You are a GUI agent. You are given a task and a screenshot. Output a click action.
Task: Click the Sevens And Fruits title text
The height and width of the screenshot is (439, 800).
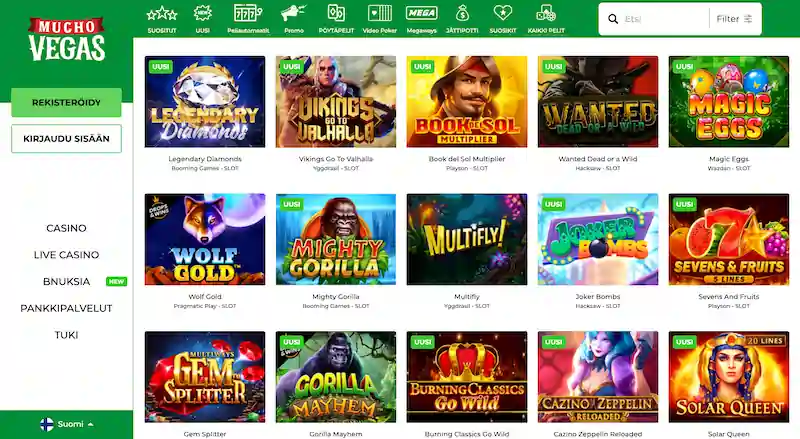729,297
